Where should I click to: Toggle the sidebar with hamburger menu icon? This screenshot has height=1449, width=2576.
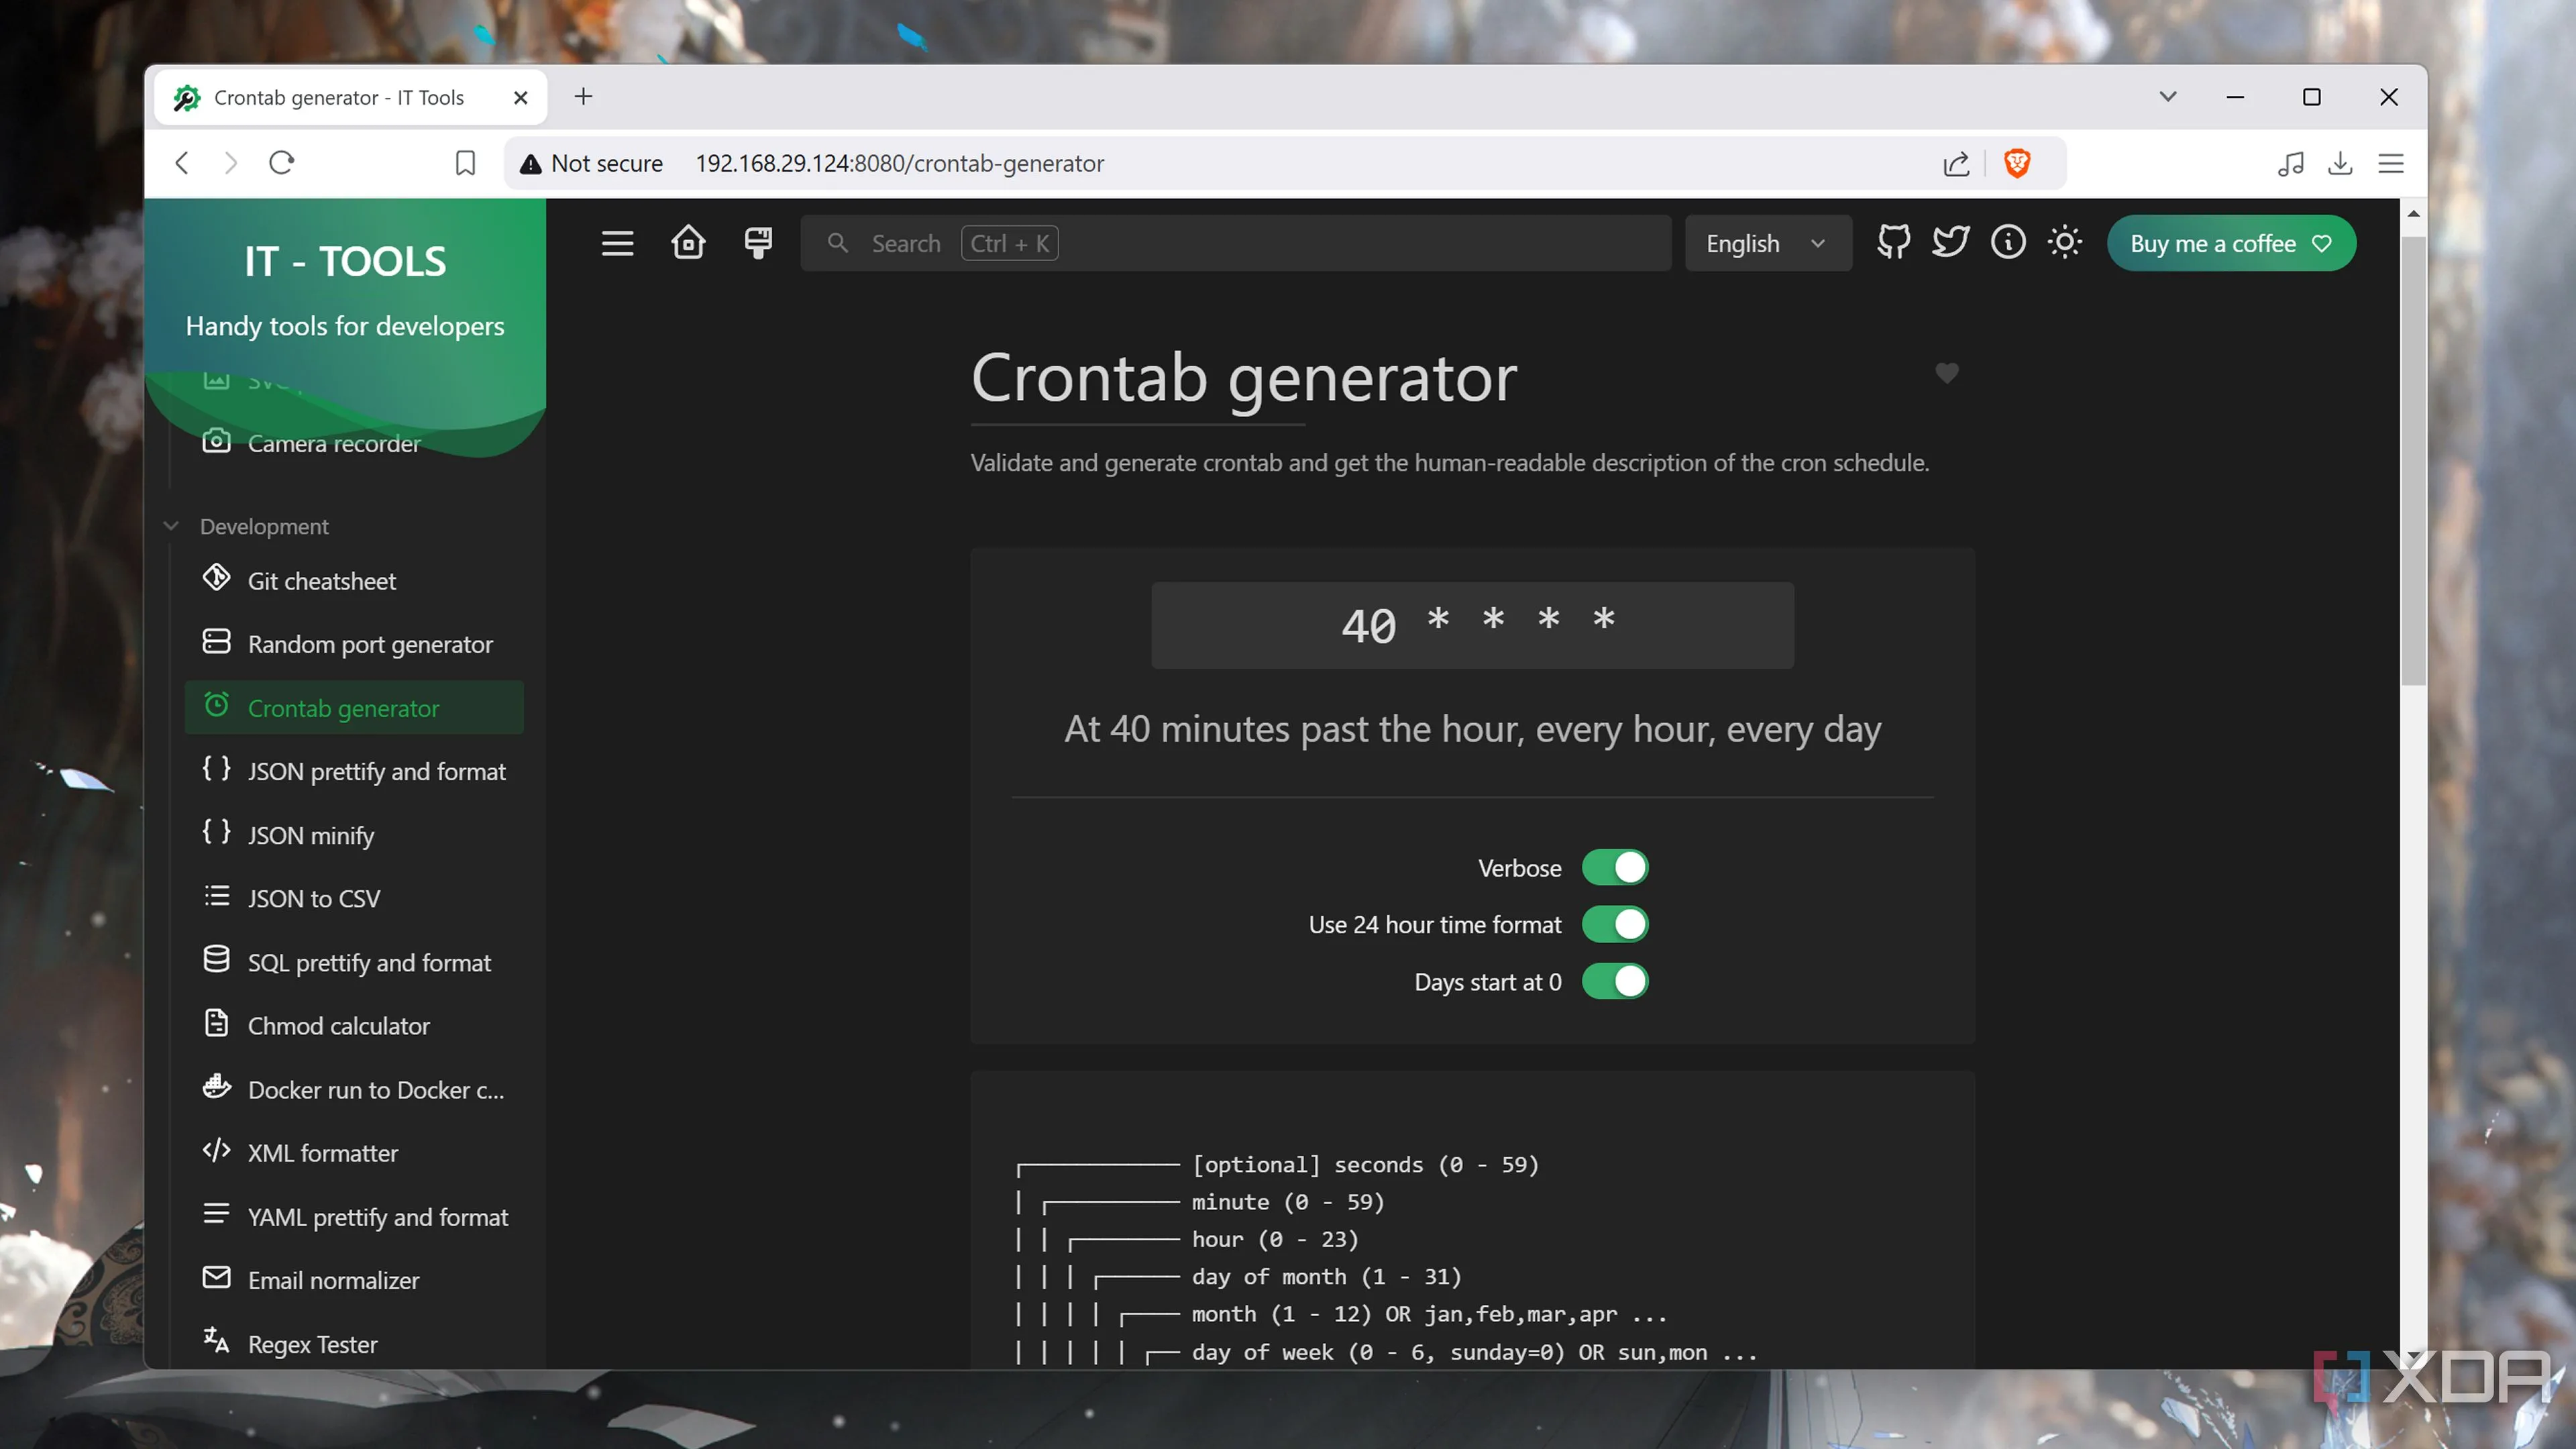point(617,243)
